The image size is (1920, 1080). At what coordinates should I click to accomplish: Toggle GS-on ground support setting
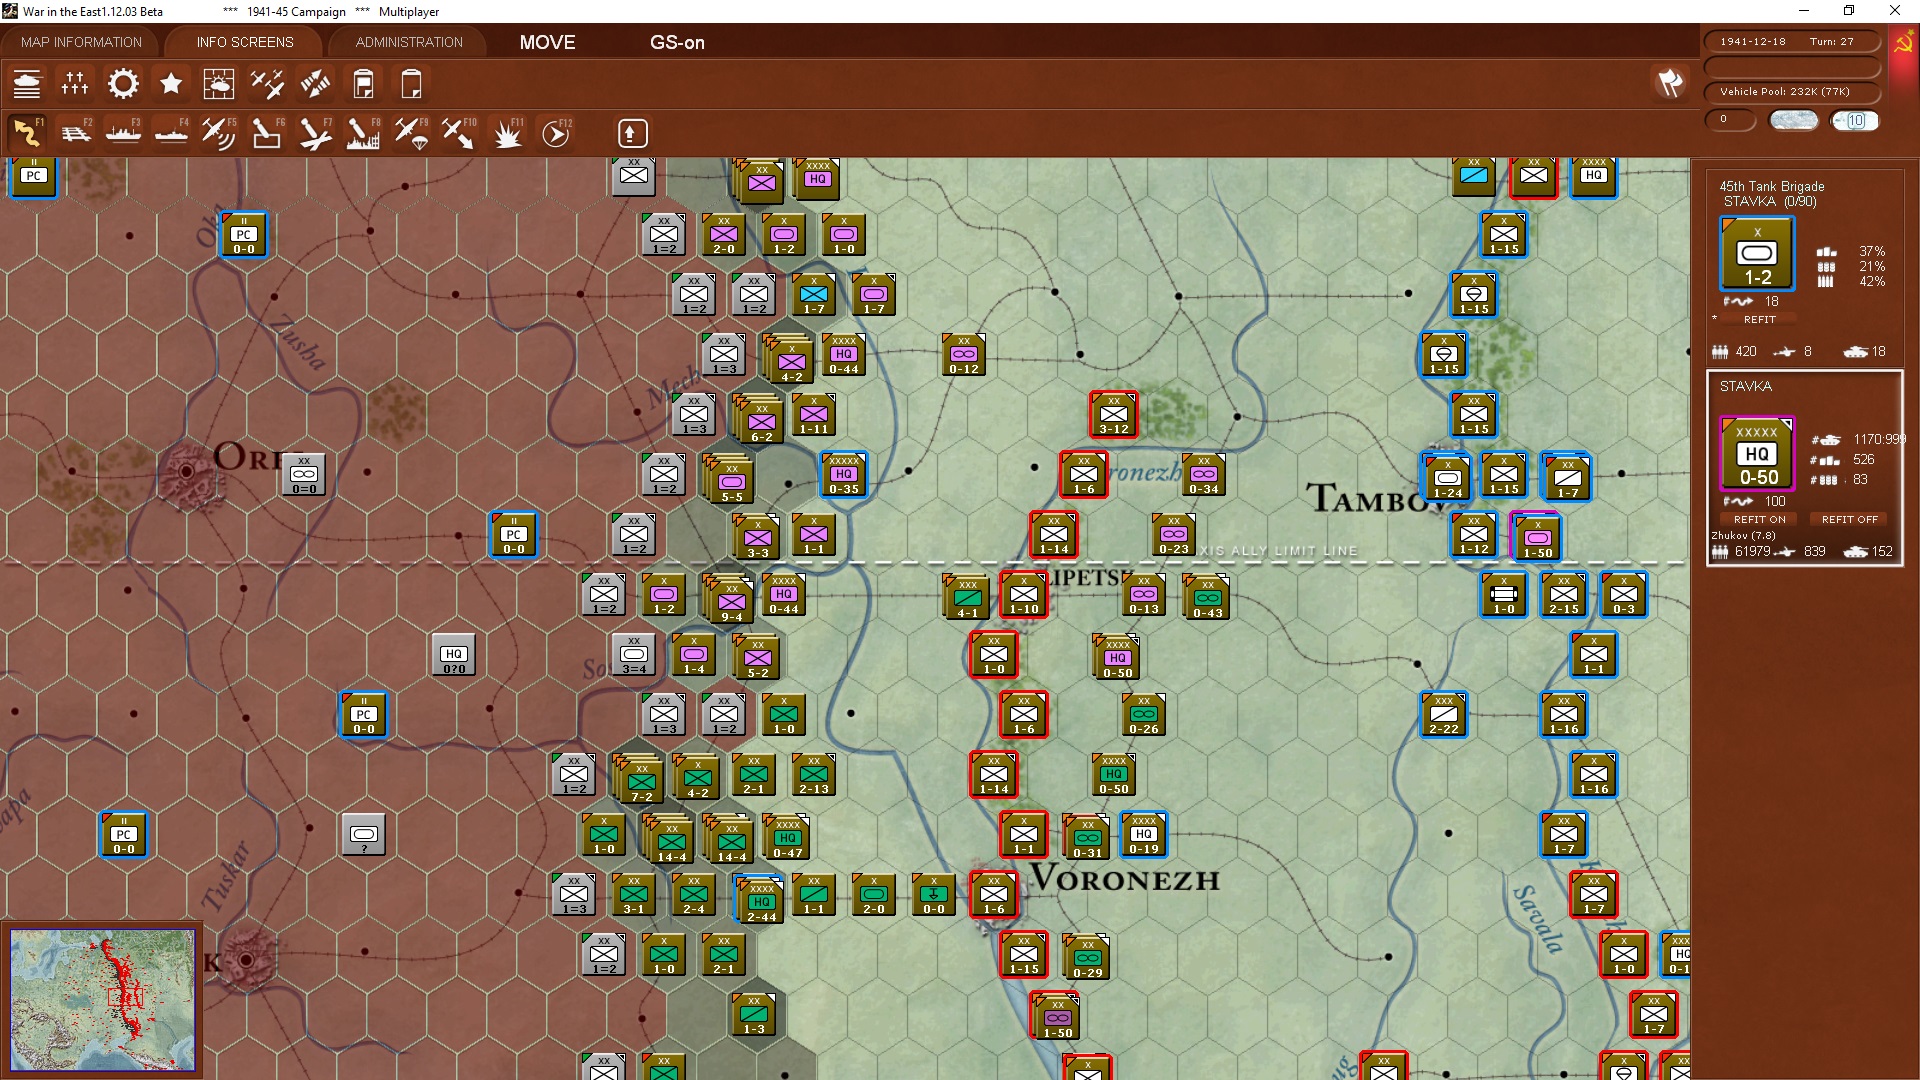pyautogui.click(x=677, y=42)
